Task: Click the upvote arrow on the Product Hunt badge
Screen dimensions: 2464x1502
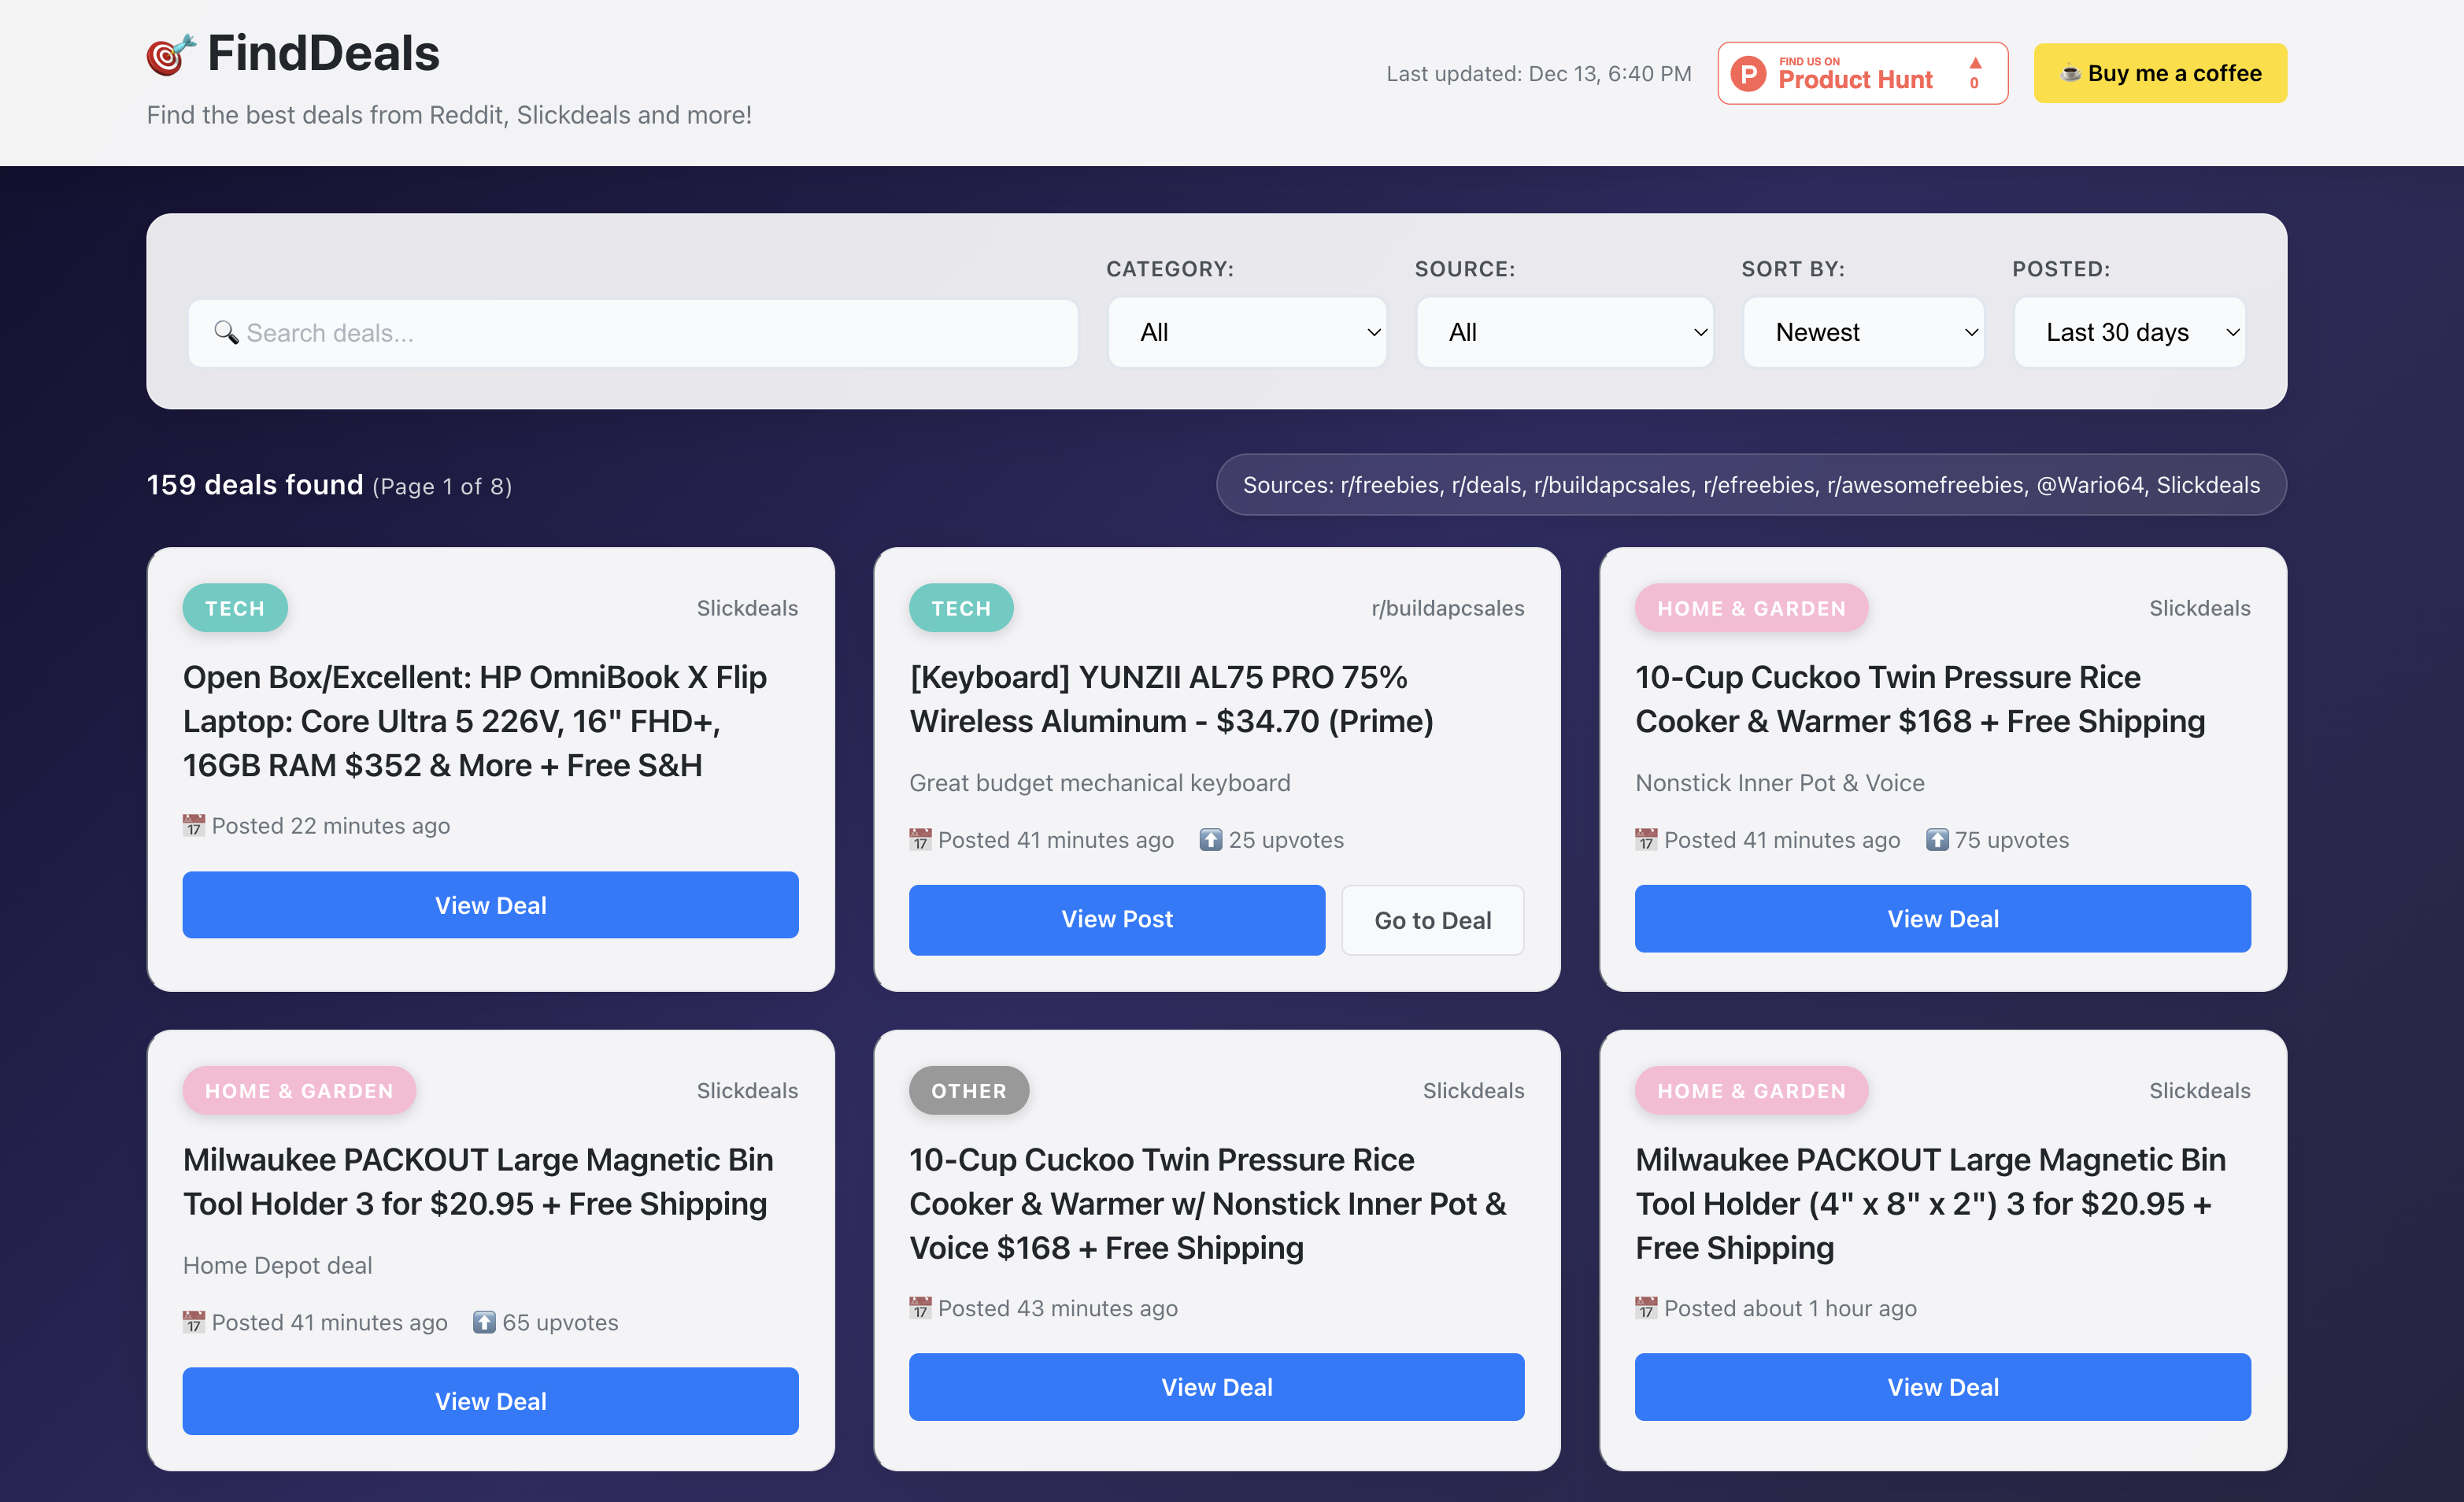Action: tap(1977, 62)
